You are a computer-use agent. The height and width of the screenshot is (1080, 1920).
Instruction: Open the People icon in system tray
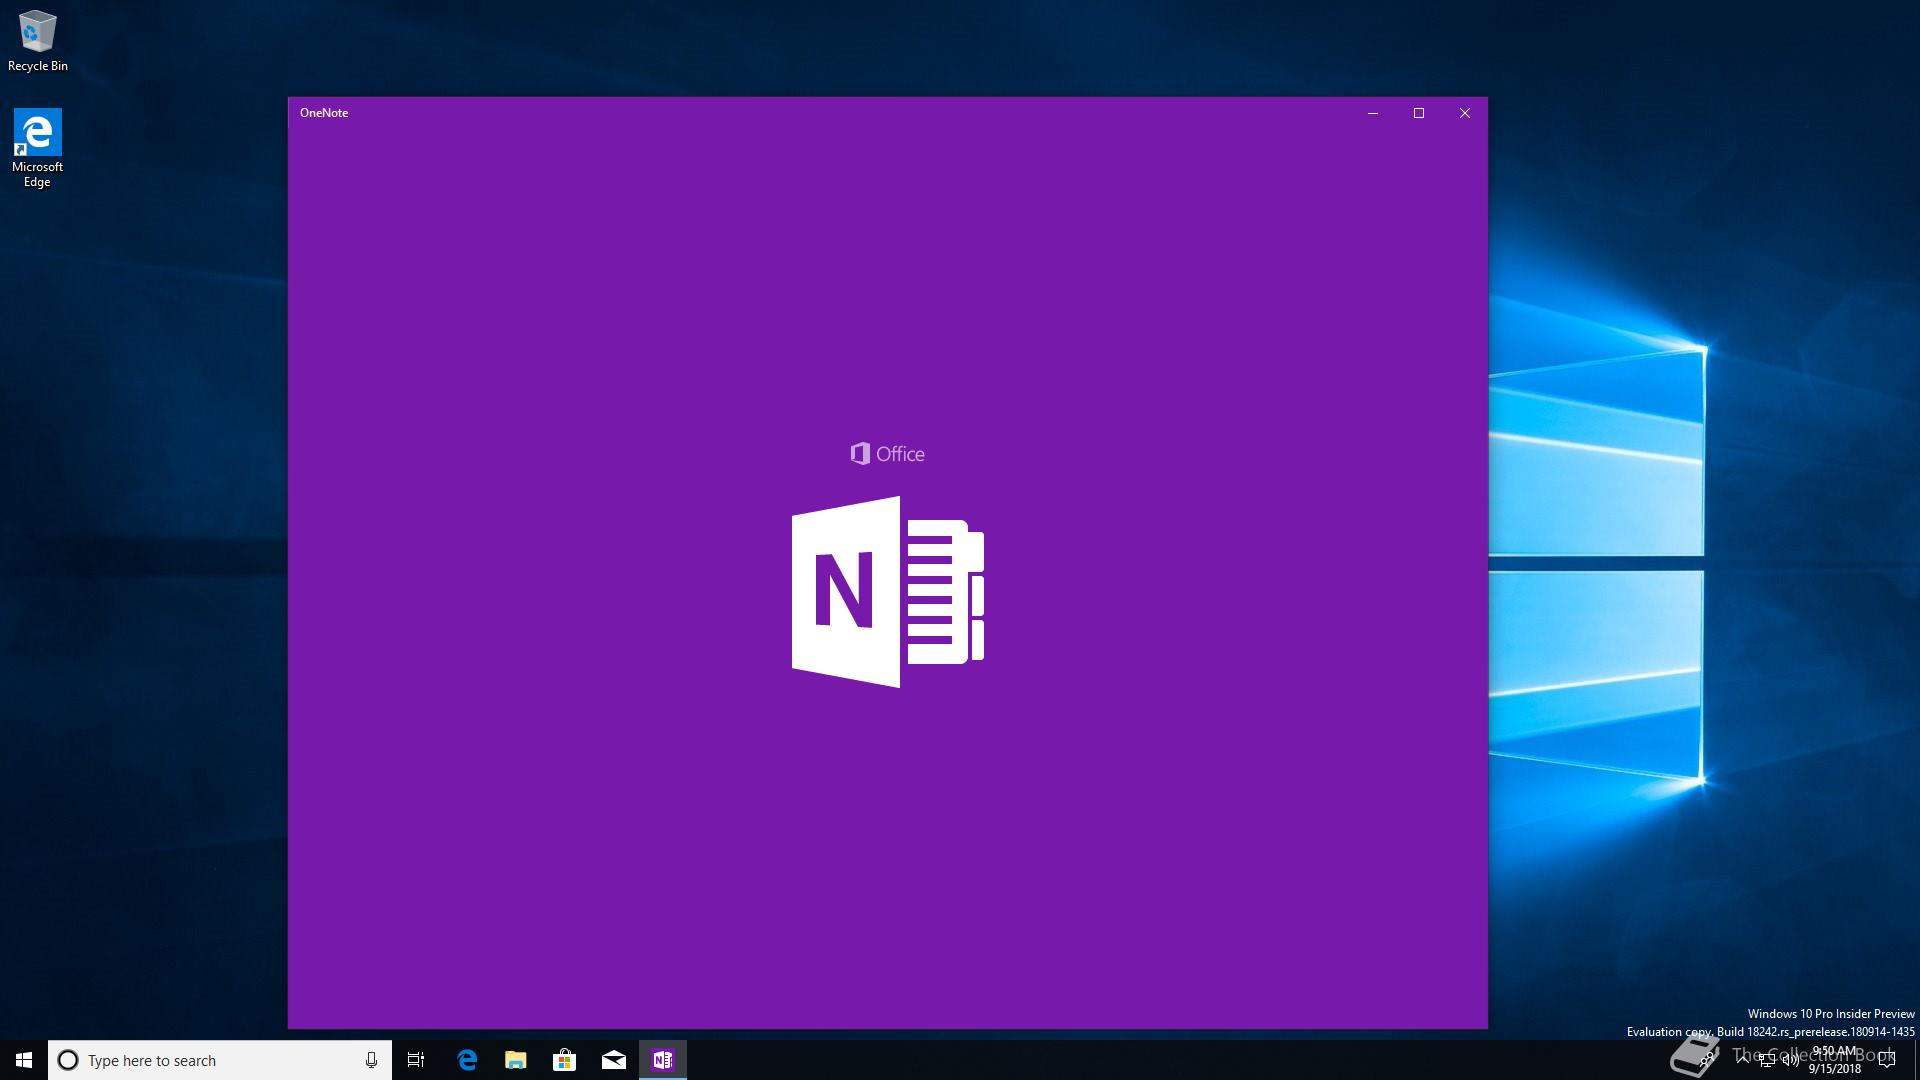(x=1707, y=1060)
